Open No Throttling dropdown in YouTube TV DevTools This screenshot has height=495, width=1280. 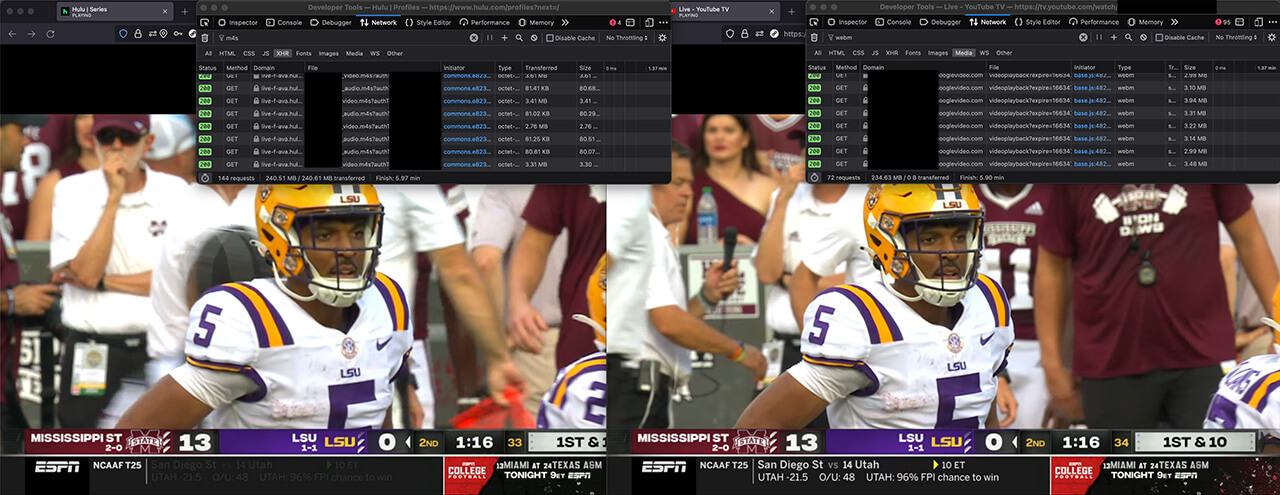[1235, 38]
